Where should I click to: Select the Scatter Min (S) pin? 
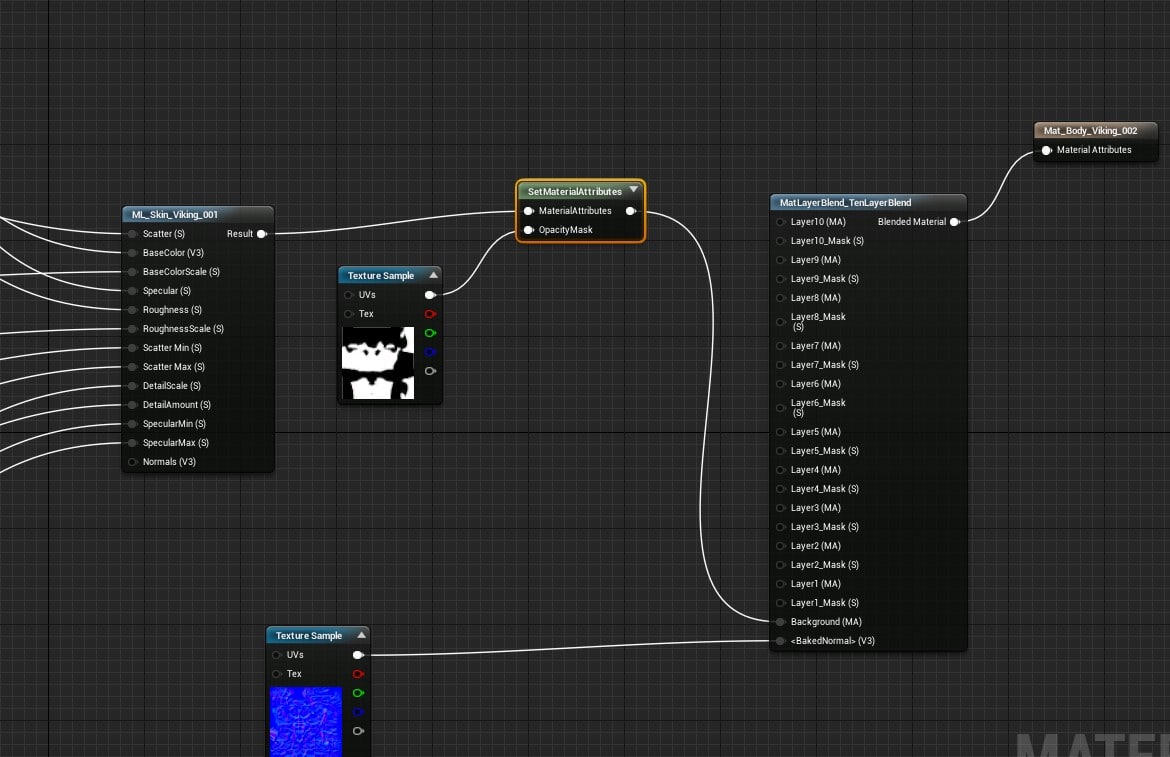(133, 348)
